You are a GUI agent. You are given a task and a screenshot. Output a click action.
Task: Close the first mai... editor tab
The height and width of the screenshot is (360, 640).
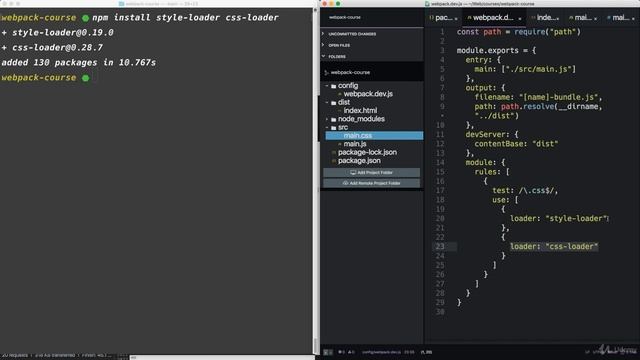point(596,18)
